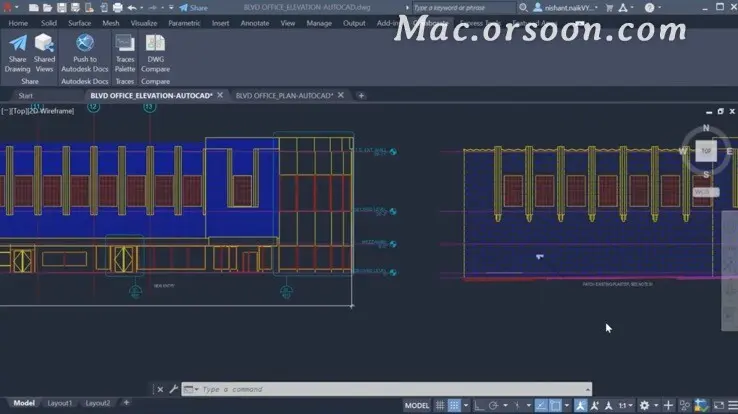Click the search keyword input field
The image size is (738, 414).
[x=464, y=8]
